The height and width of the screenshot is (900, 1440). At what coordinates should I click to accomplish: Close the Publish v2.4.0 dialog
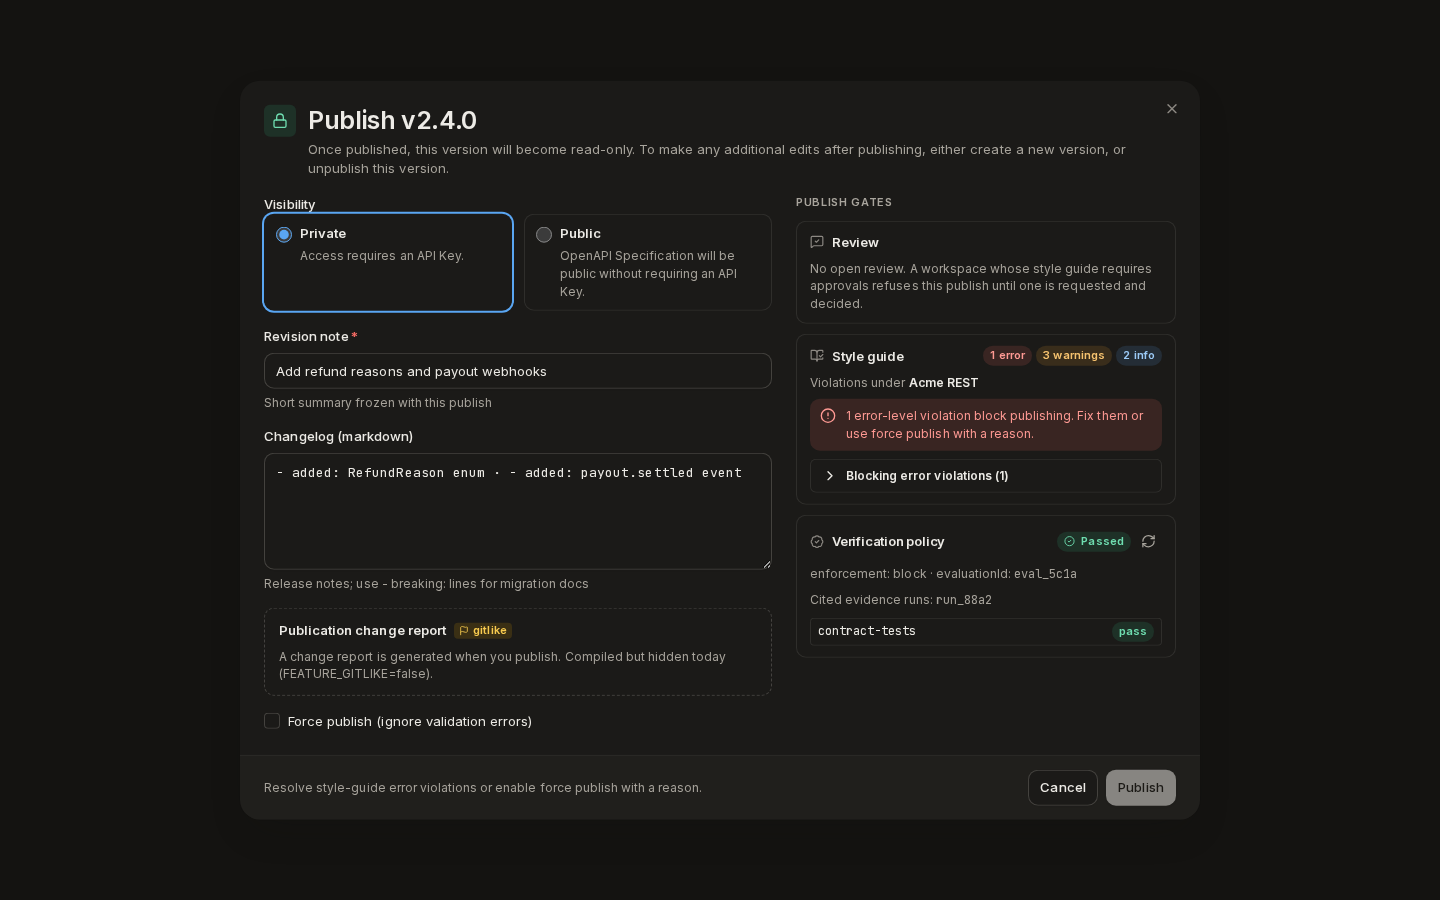pyautogui.click(x=1172, y=109)
